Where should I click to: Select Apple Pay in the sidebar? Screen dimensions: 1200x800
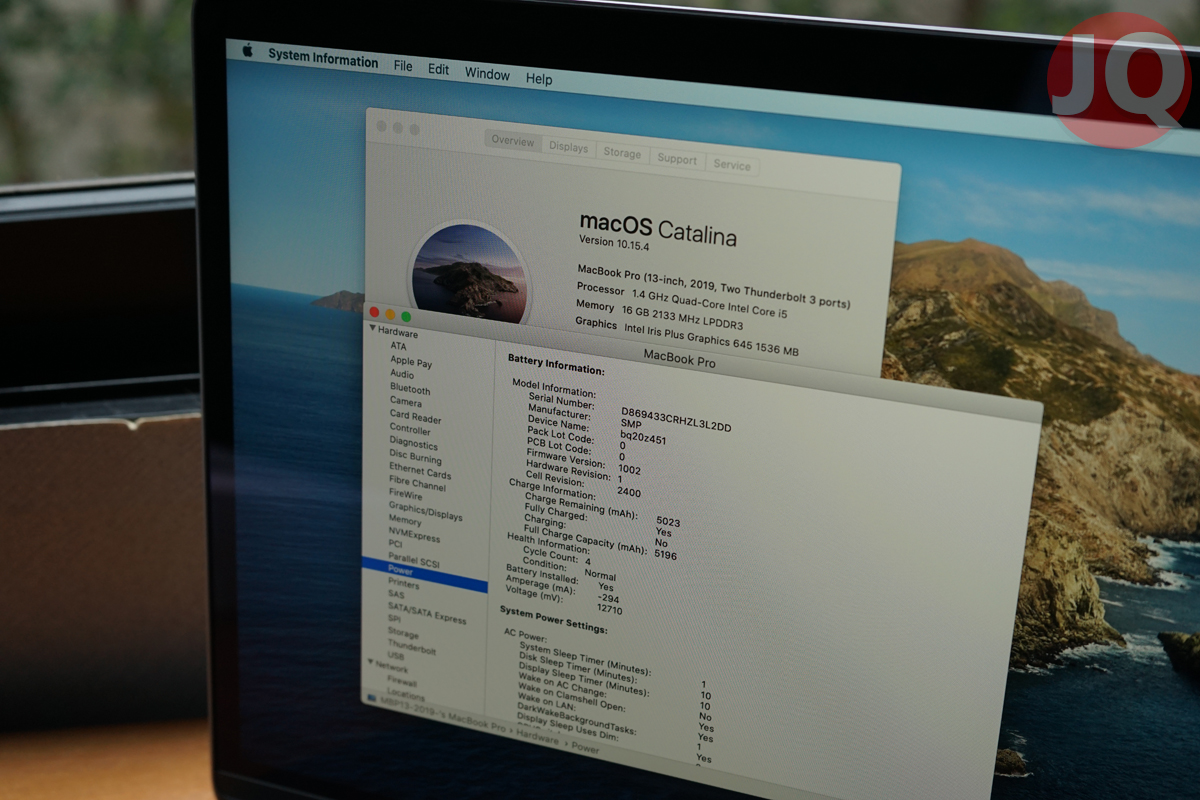coord(411,362)
